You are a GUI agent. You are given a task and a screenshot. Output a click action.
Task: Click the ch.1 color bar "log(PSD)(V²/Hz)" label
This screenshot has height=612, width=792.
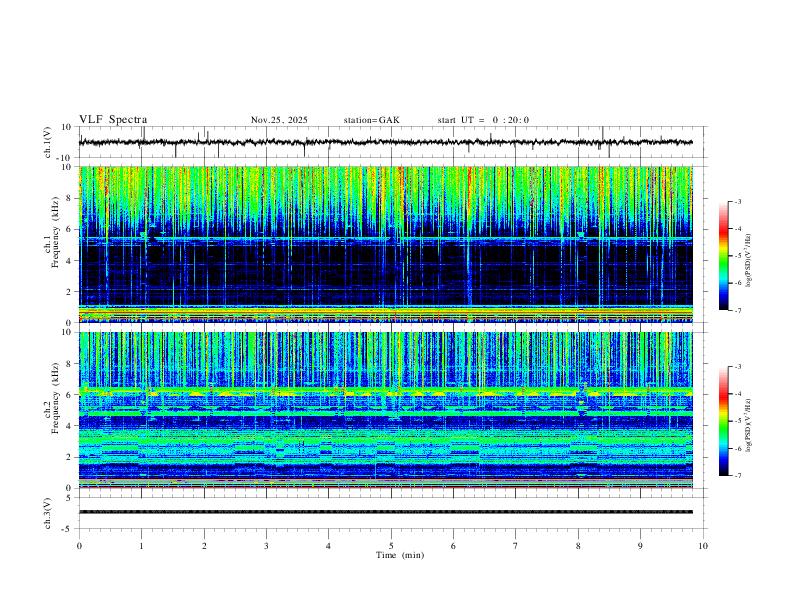749,260
